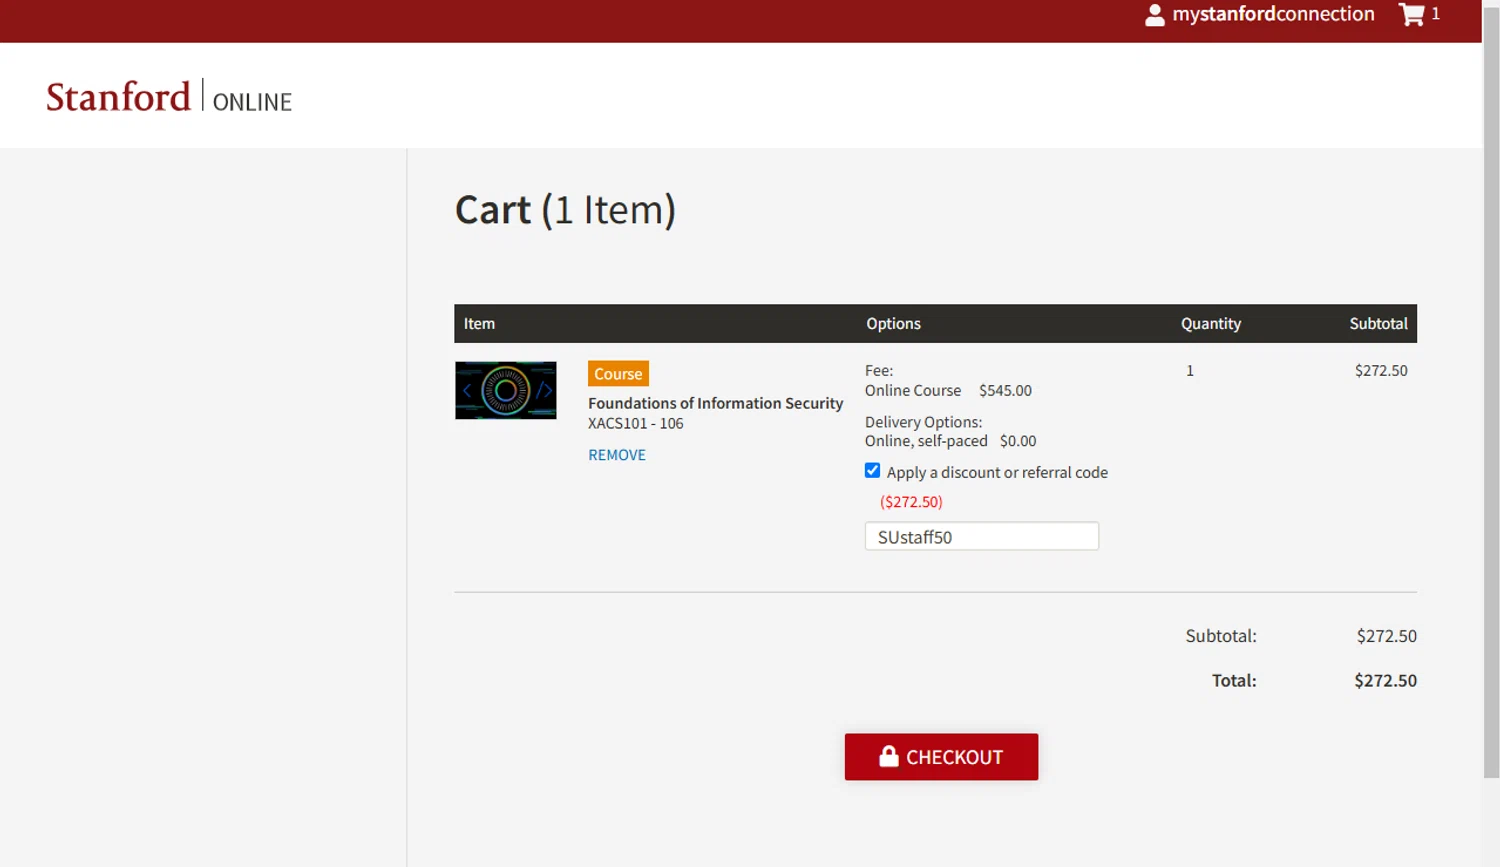The image size is (1500, 867).
Task: Click the red ($272.50) discount amount
Action: 911,502
